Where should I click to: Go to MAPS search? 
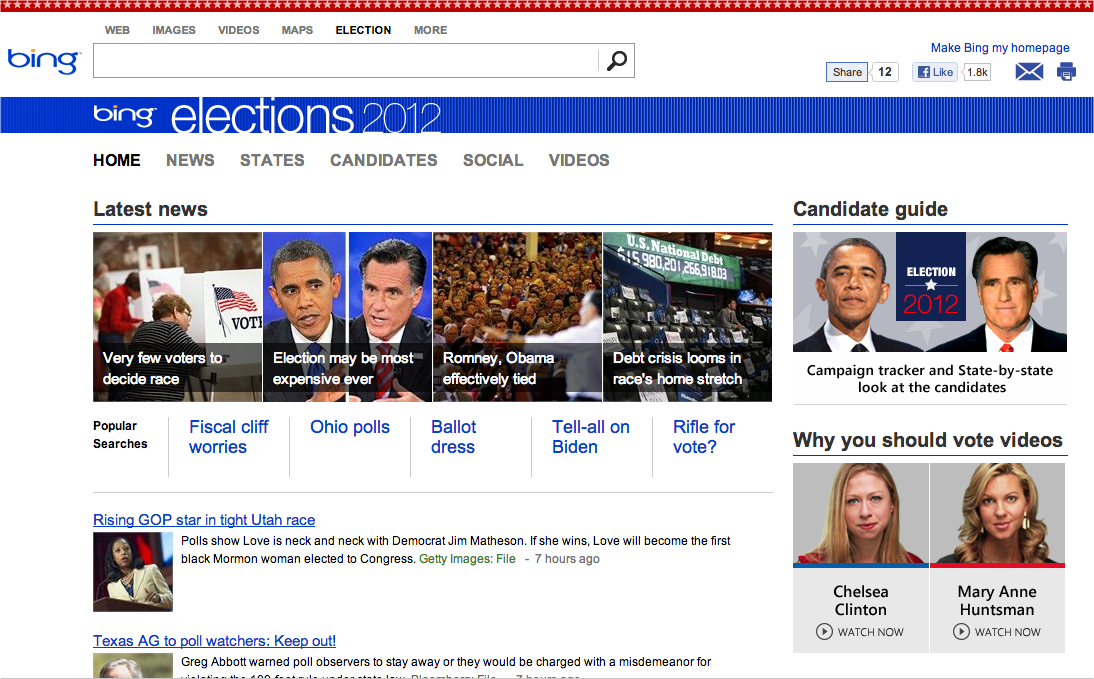pos(297,30)
